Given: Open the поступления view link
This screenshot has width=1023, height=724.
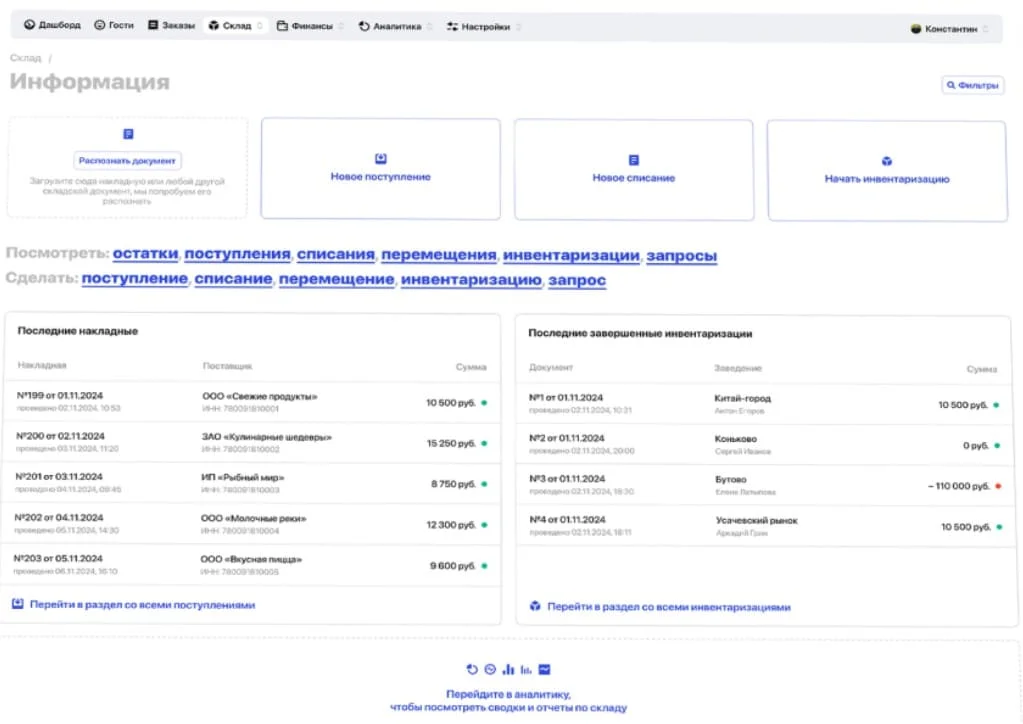Looking at the screenshot, I should [237, 254].
